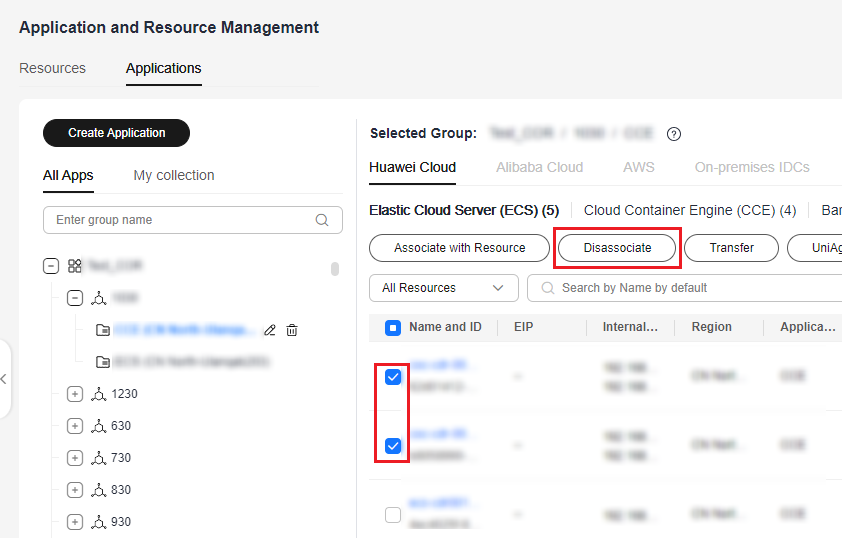Viewport: 842px width, 538px height.
Task: Open the My collection tab
Action: point(174,175)
